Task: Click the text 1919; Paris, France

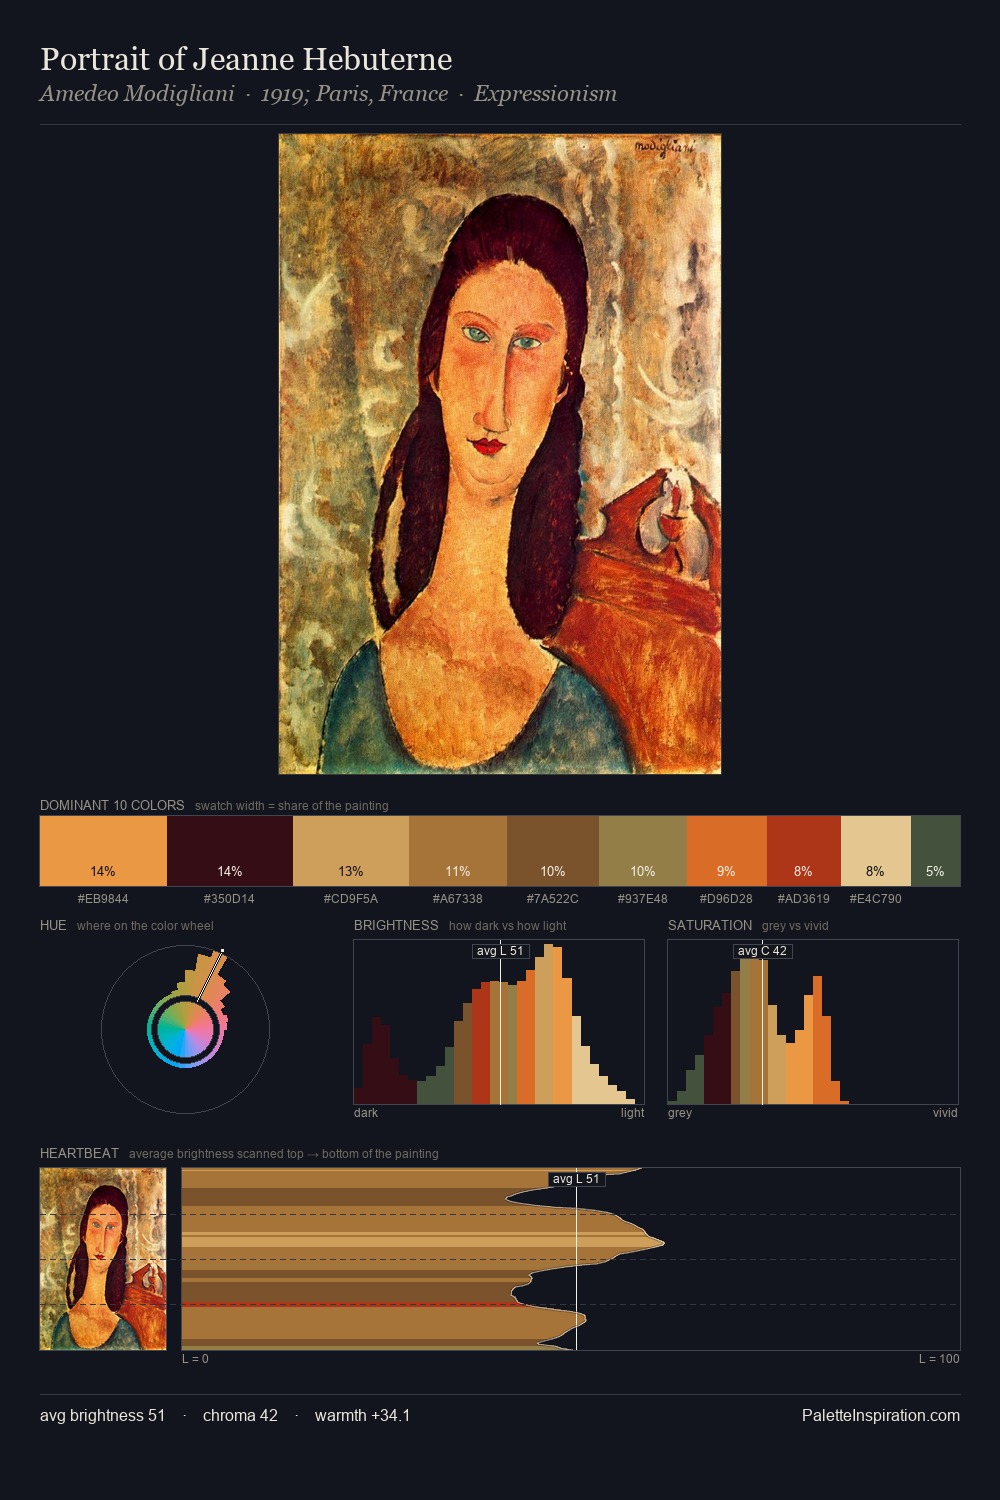Action: 354,94
